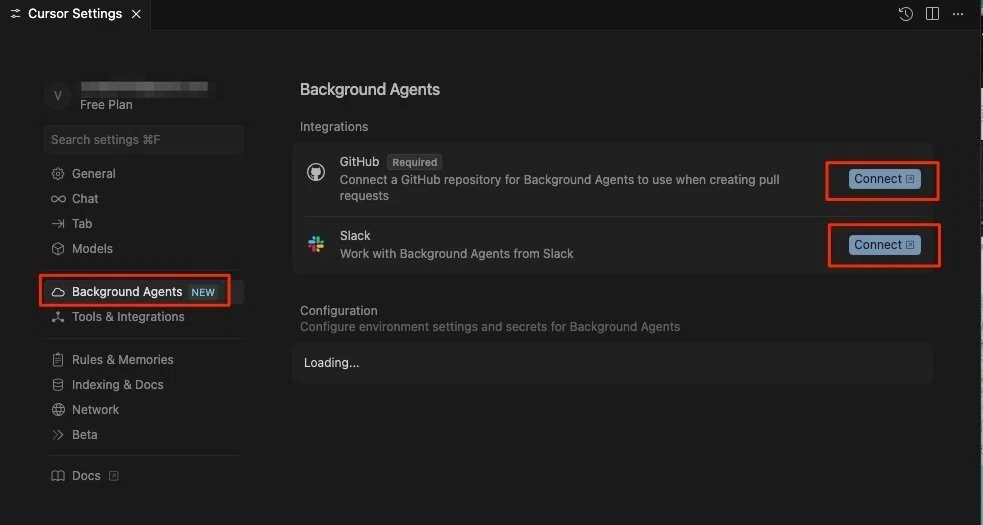Open the Network settings section

(95, 410)
